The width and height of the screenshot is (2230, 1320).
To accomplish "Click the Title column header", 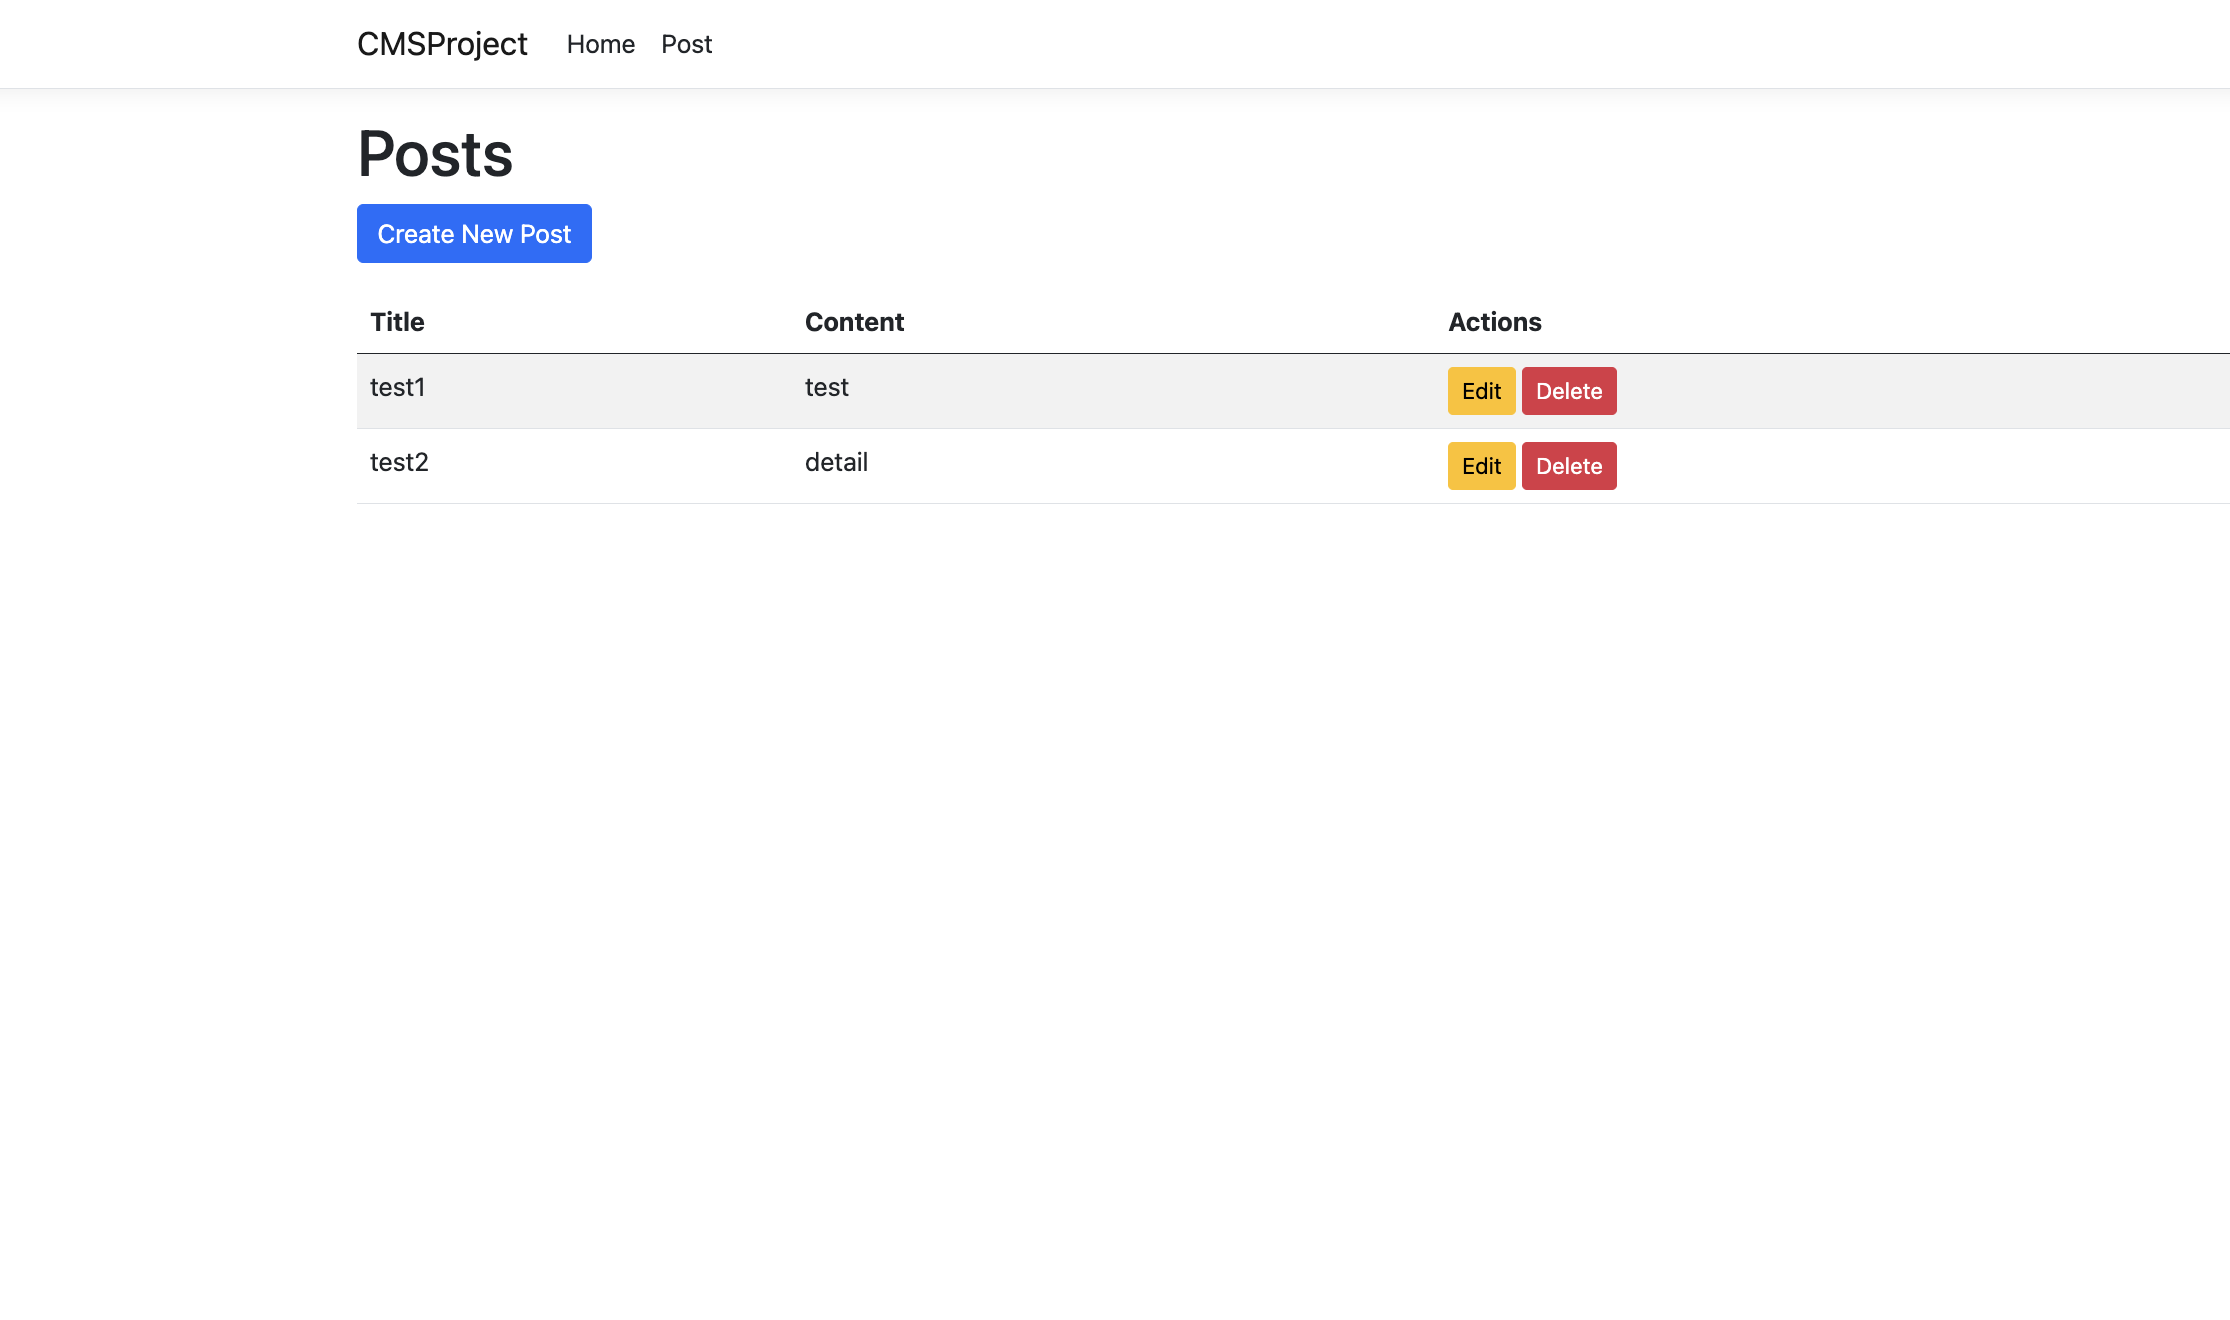I will [x=397, y=322].
